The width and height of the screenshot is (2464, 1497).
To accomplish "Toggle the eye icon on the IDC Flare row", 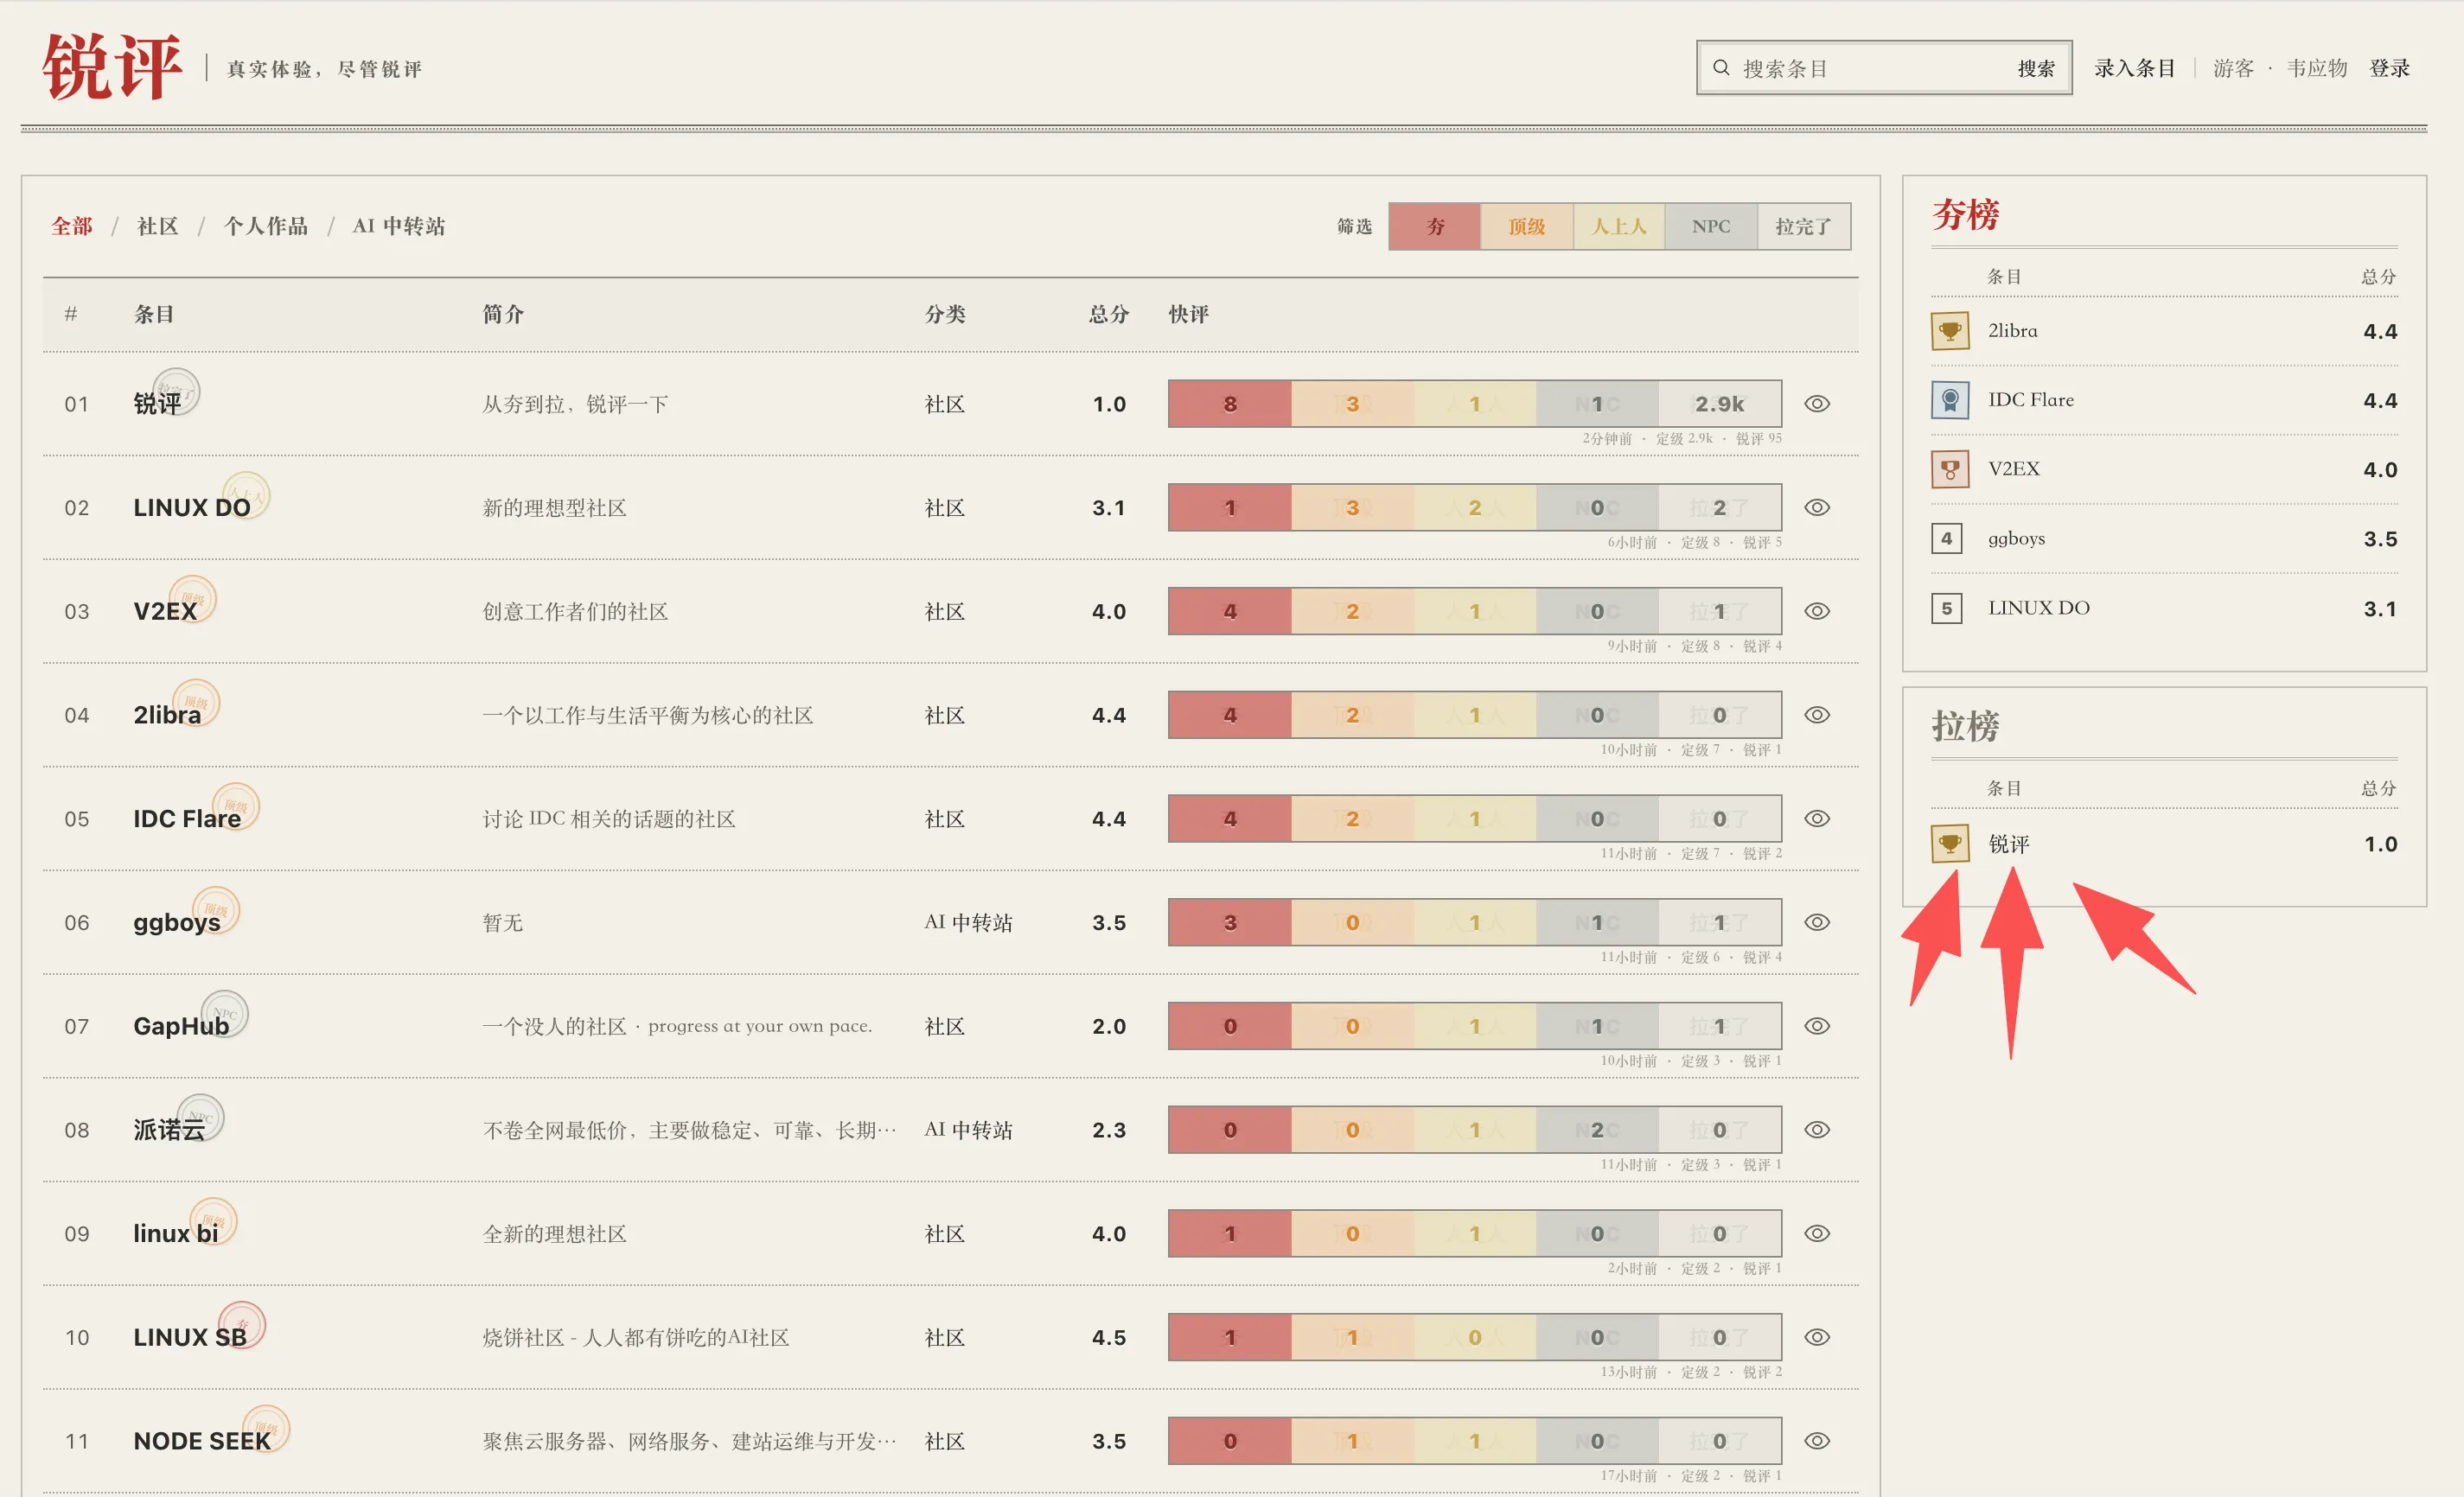I will coord(1817,819).
